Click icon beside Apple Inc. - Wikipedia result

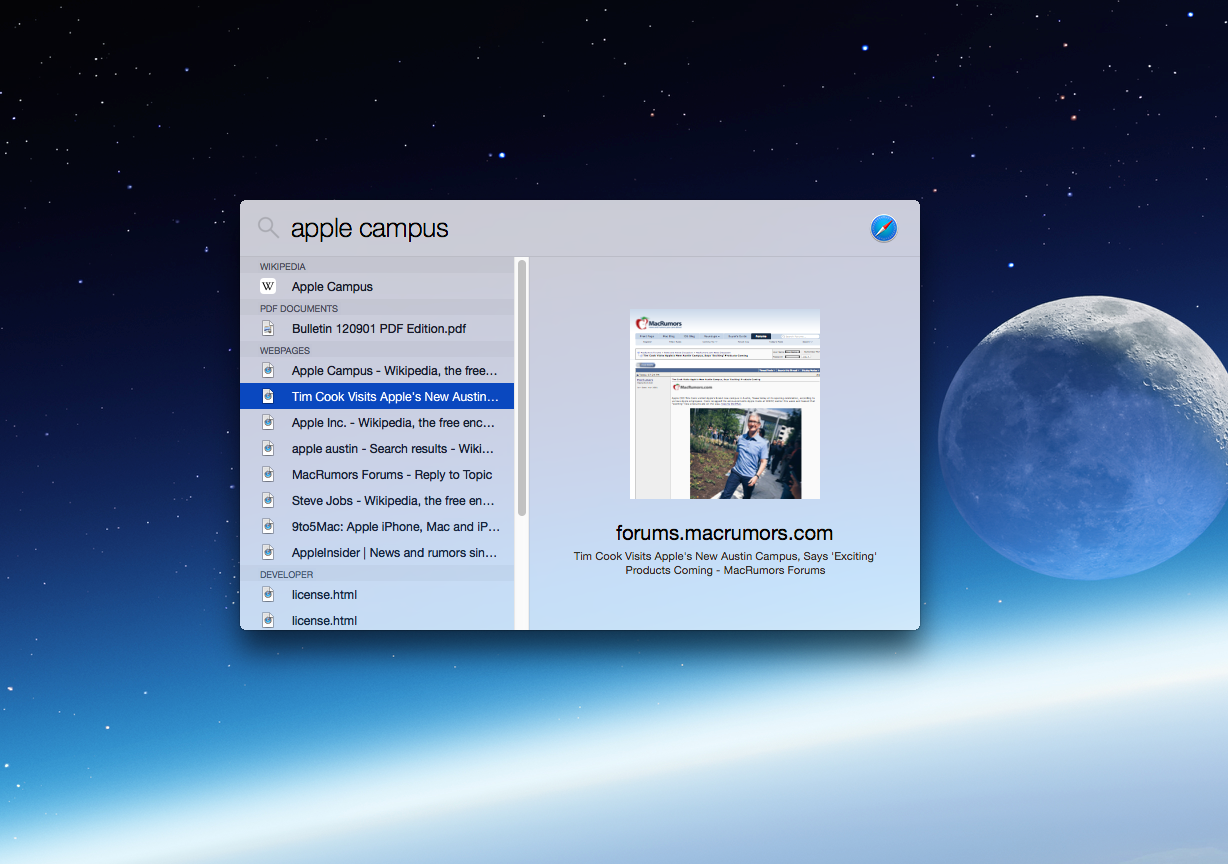(x=268, y=422)
